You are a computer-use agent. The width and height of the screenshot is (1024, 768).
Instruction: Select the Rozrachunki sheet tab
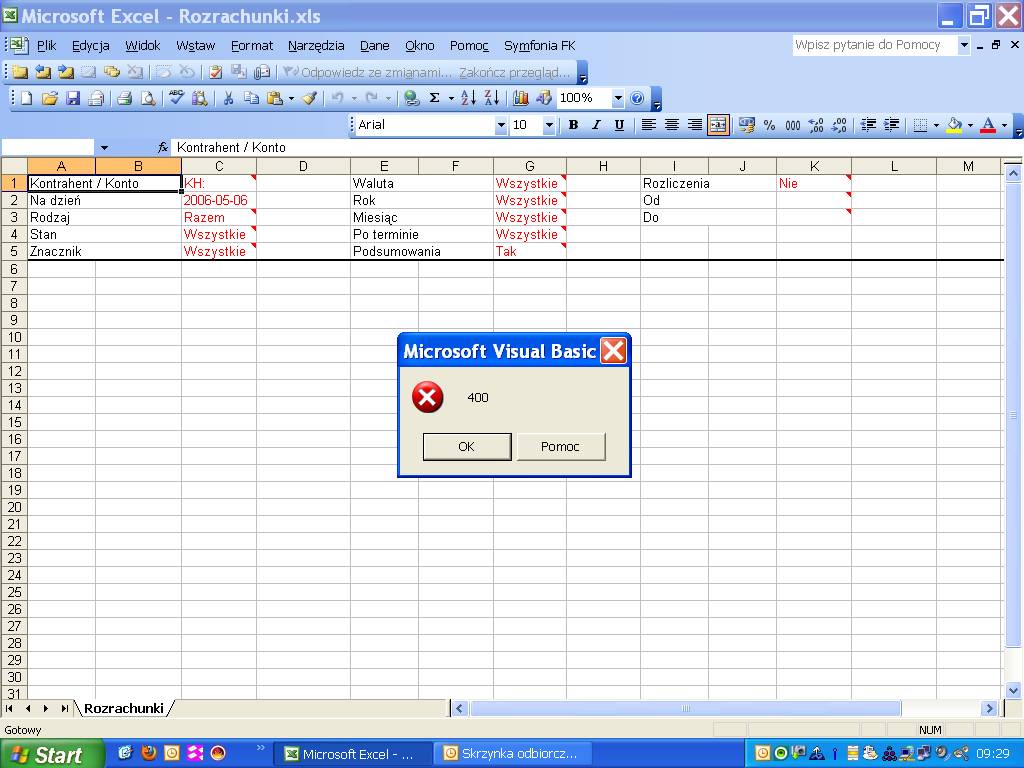pyautogui.click(x=123, y=708)
